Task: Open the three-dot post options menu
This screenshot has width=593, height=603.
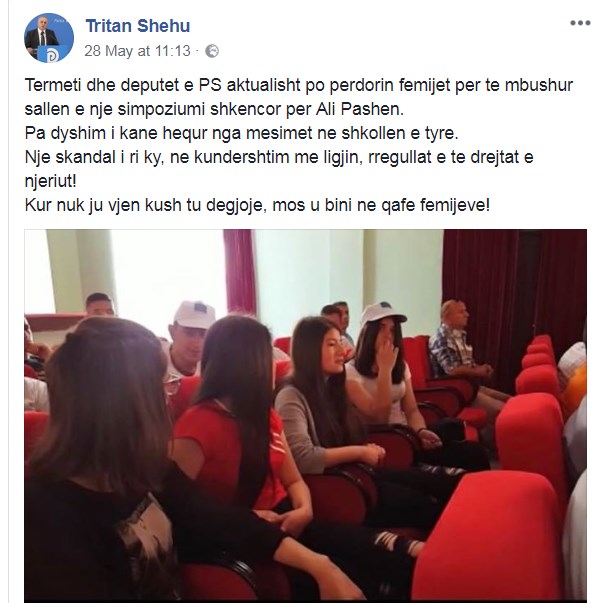Action: [x=580, y=23]
